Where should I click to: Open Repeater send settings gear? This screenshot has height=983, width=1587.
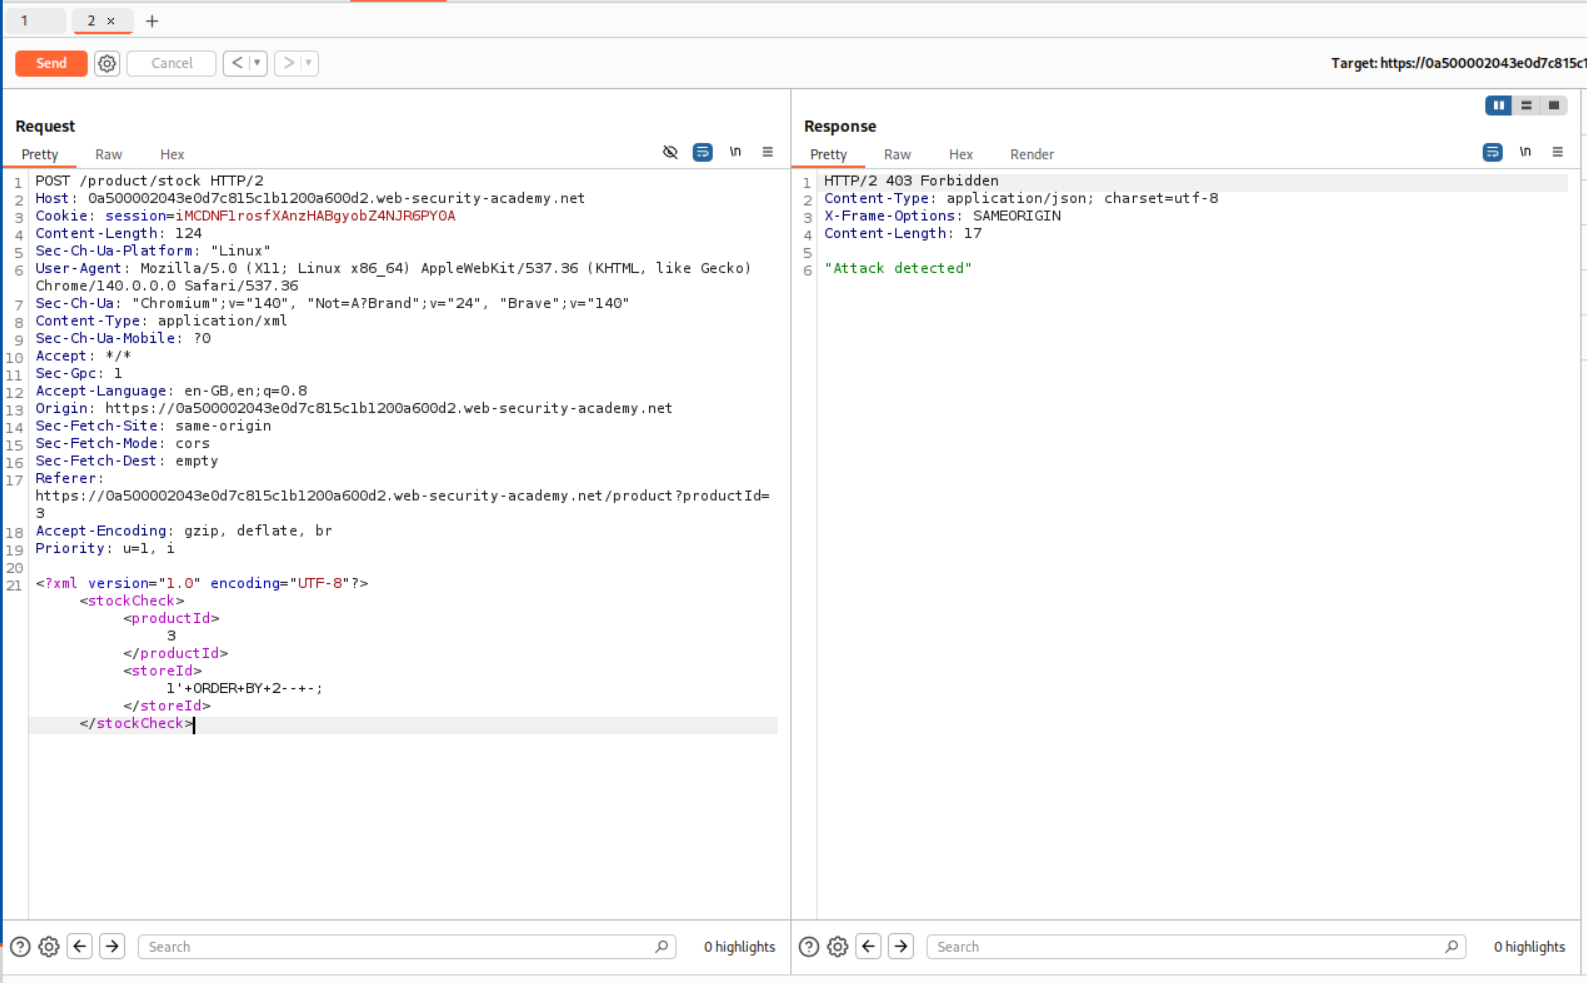[107, 63]
